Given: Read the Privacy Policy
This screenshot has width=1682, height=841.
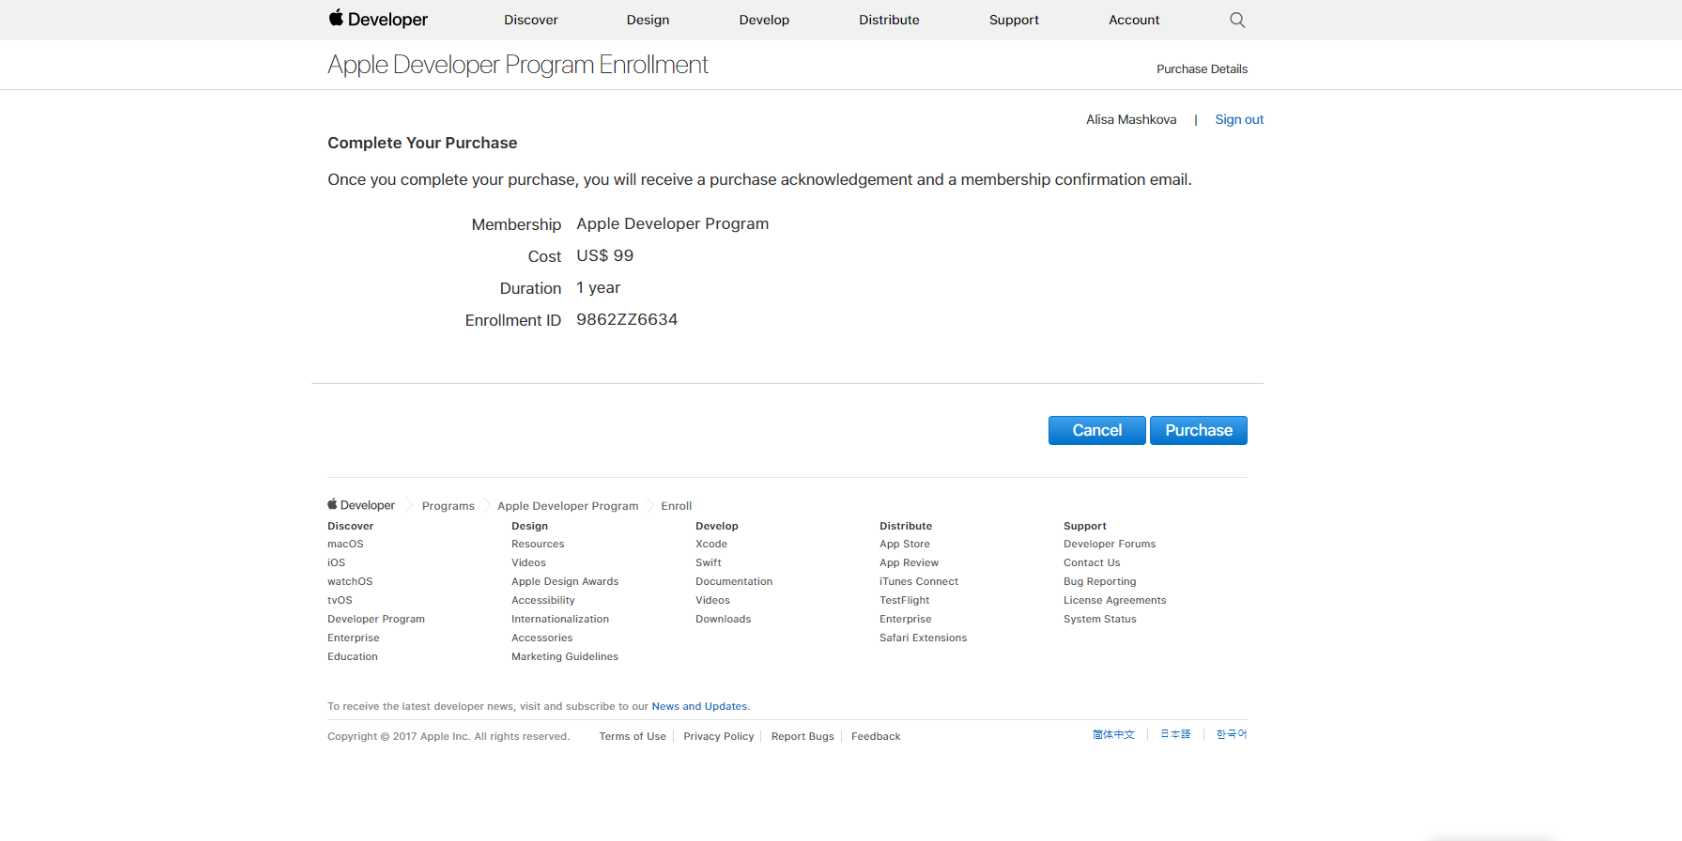Looking at the screenshot, I should click(x=718, y=737).
